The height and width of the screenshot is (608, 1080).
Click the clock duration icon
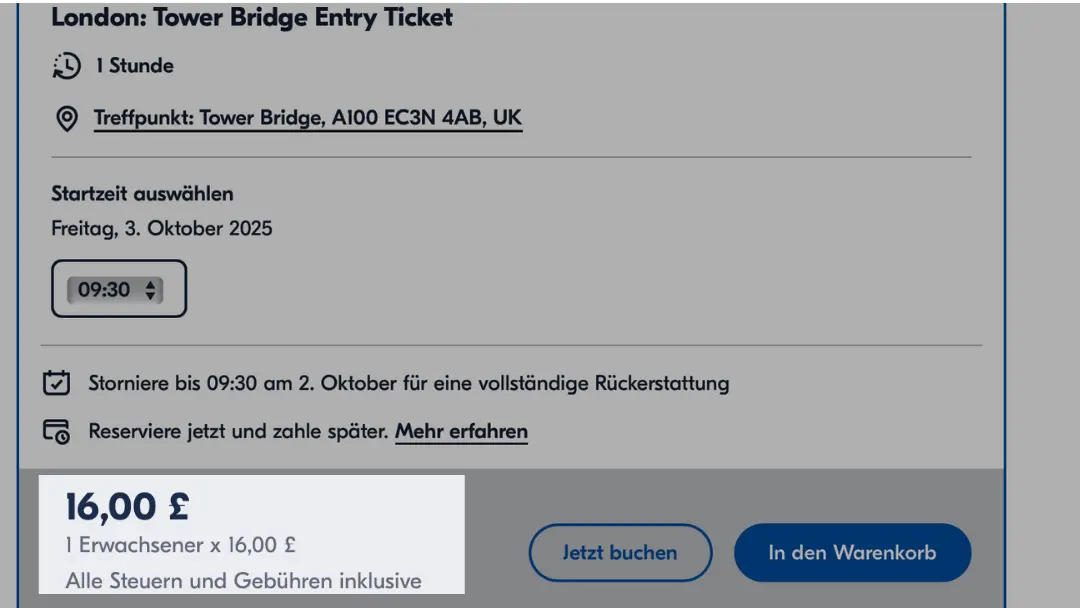click(x=66, y=66)
